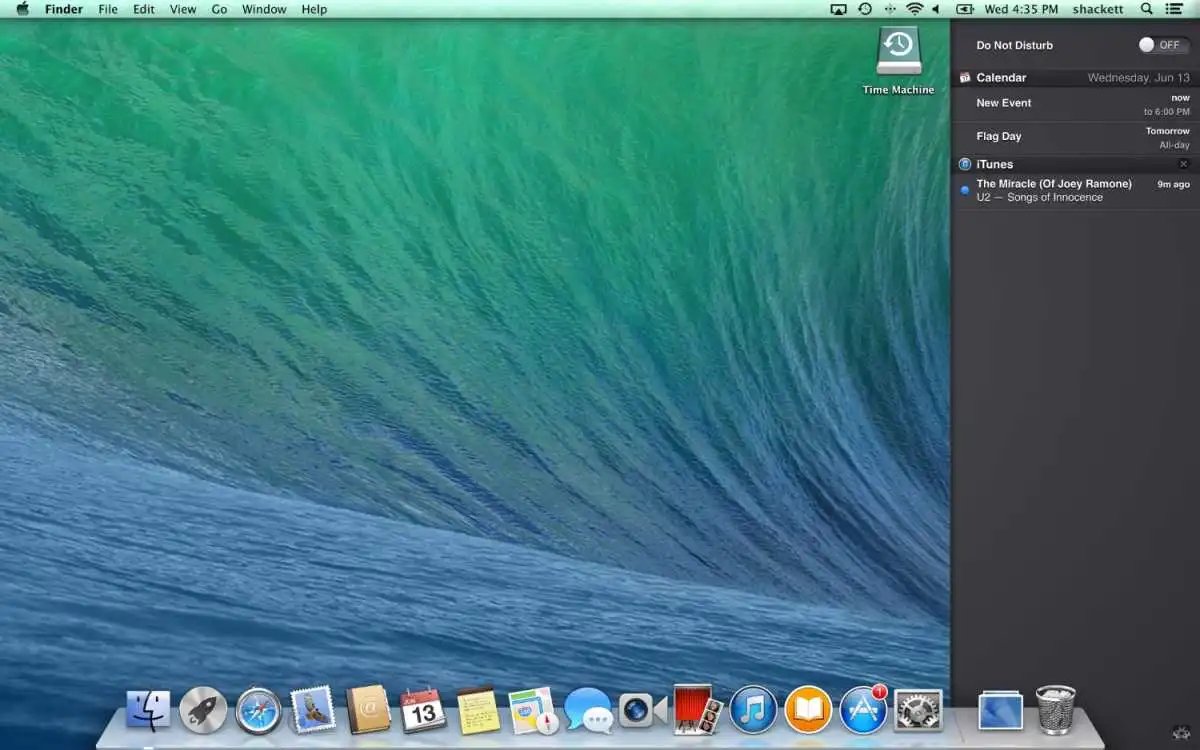Open the Go menu in Finder
The height and width of the screenshot is (750, 1200).
pos(219,9)
